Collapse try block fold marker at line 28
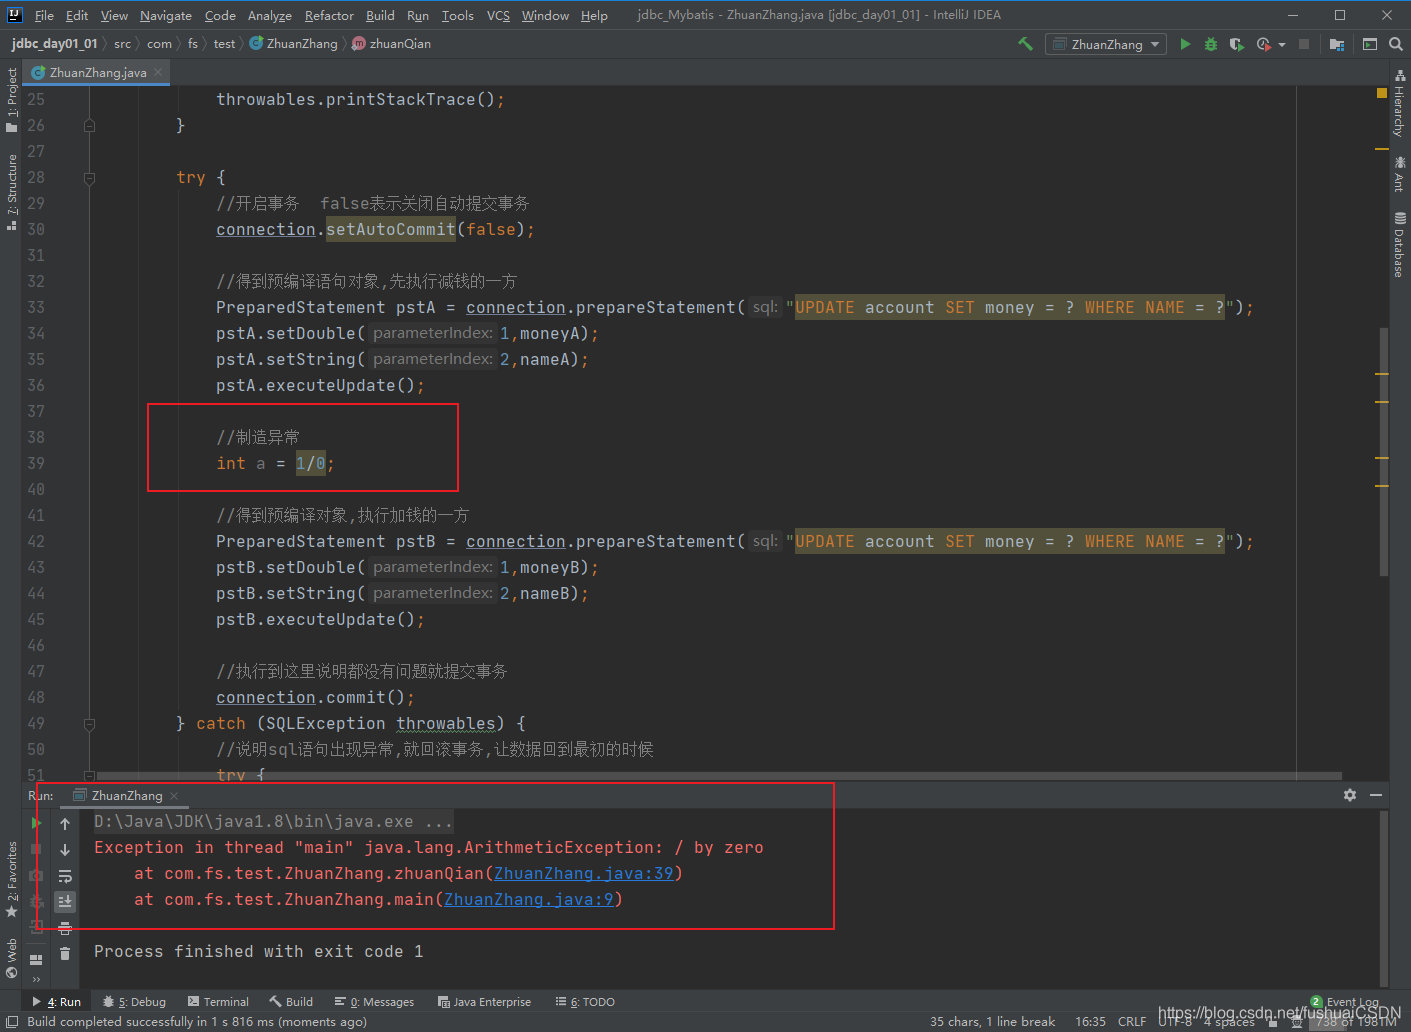The height and width of the screenshot is (1032, 1411). (x=89, y=178)
